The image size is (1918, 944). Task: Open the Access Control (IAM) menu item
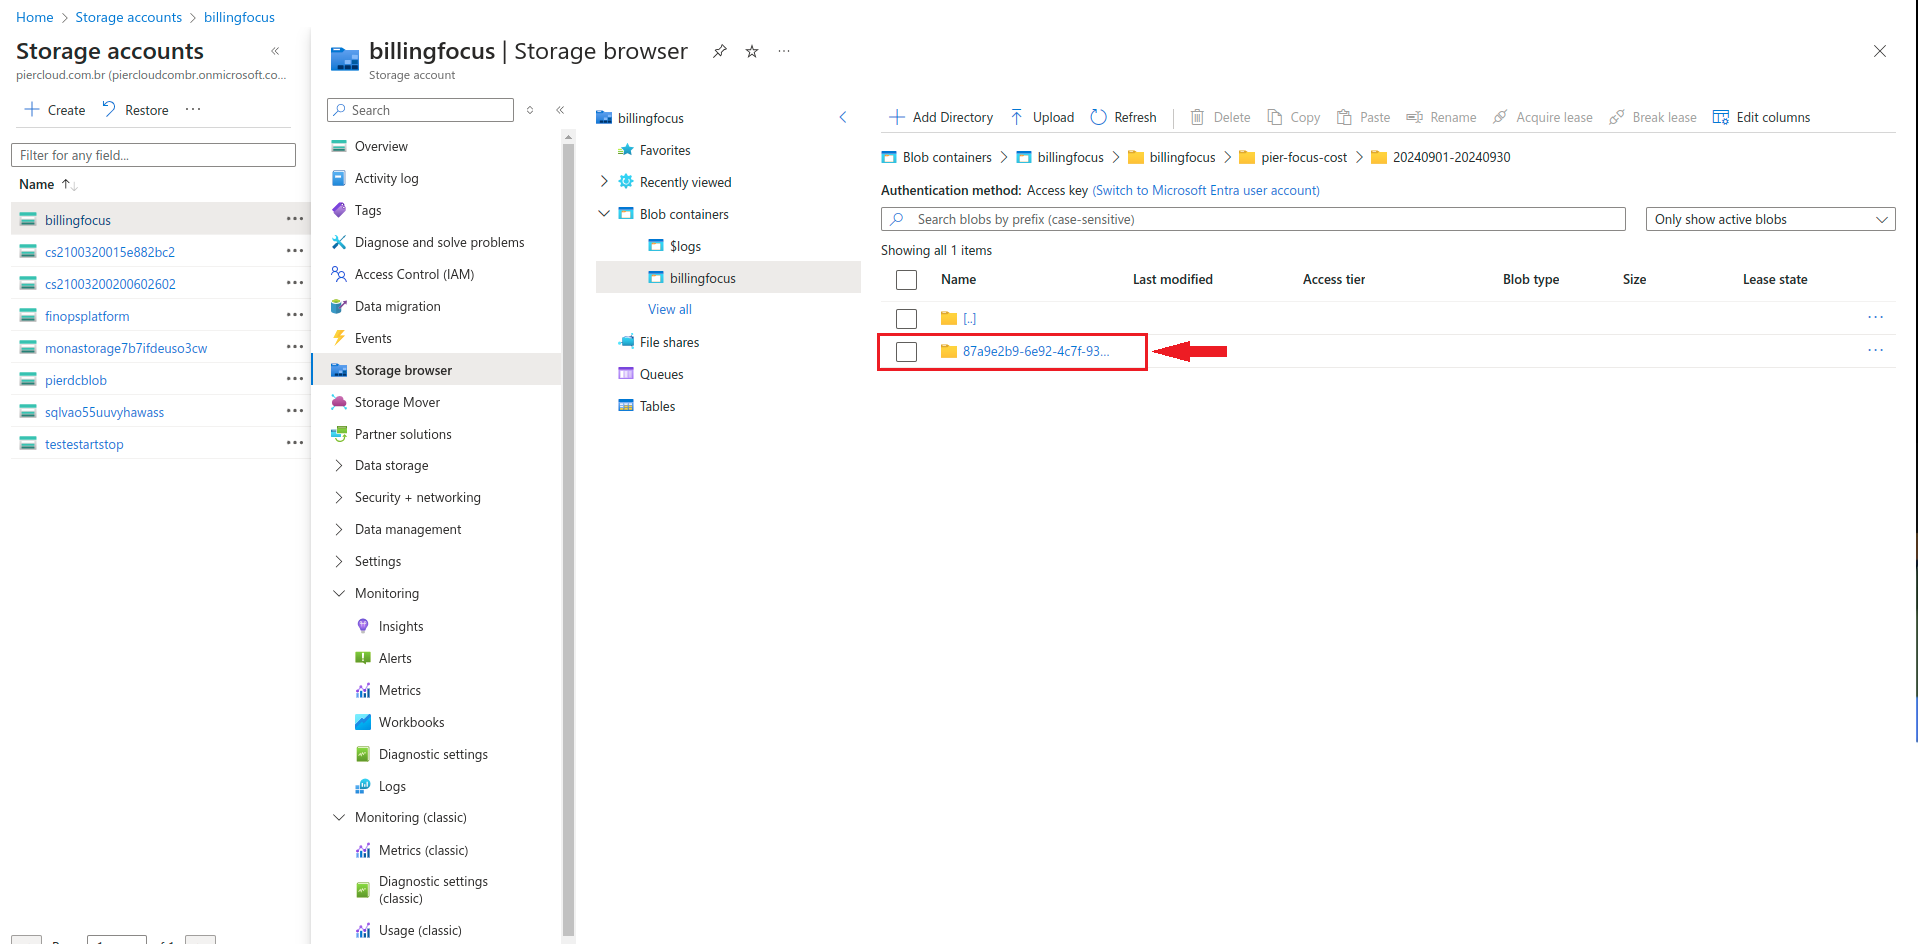pyautogui.click(x=414, y=274)
